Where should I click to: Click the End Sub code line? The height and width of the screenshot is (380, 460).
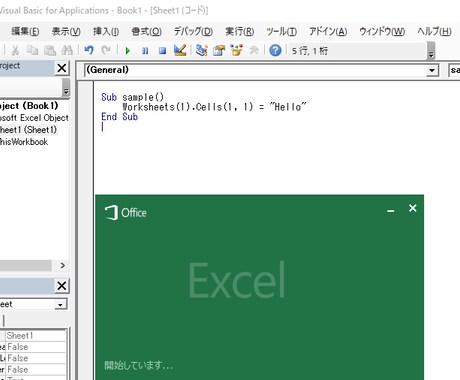pos(119,117)
